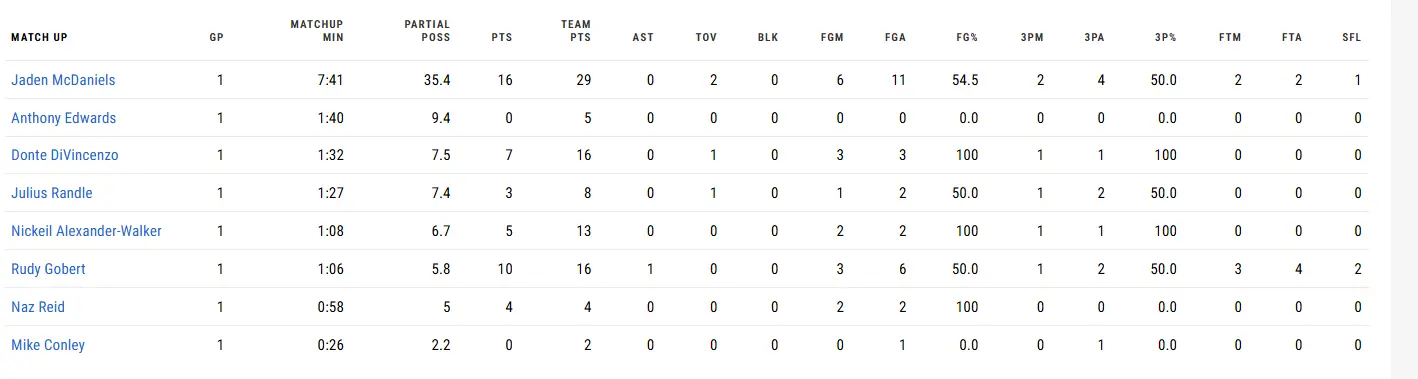
Task: Sort by 3P% column header
Action: 1165,38
